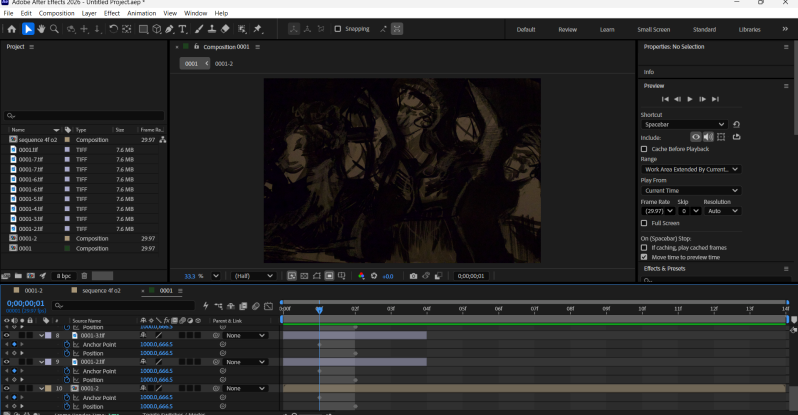Open the Frame Rate dropdown

click(x=658, y=211)
